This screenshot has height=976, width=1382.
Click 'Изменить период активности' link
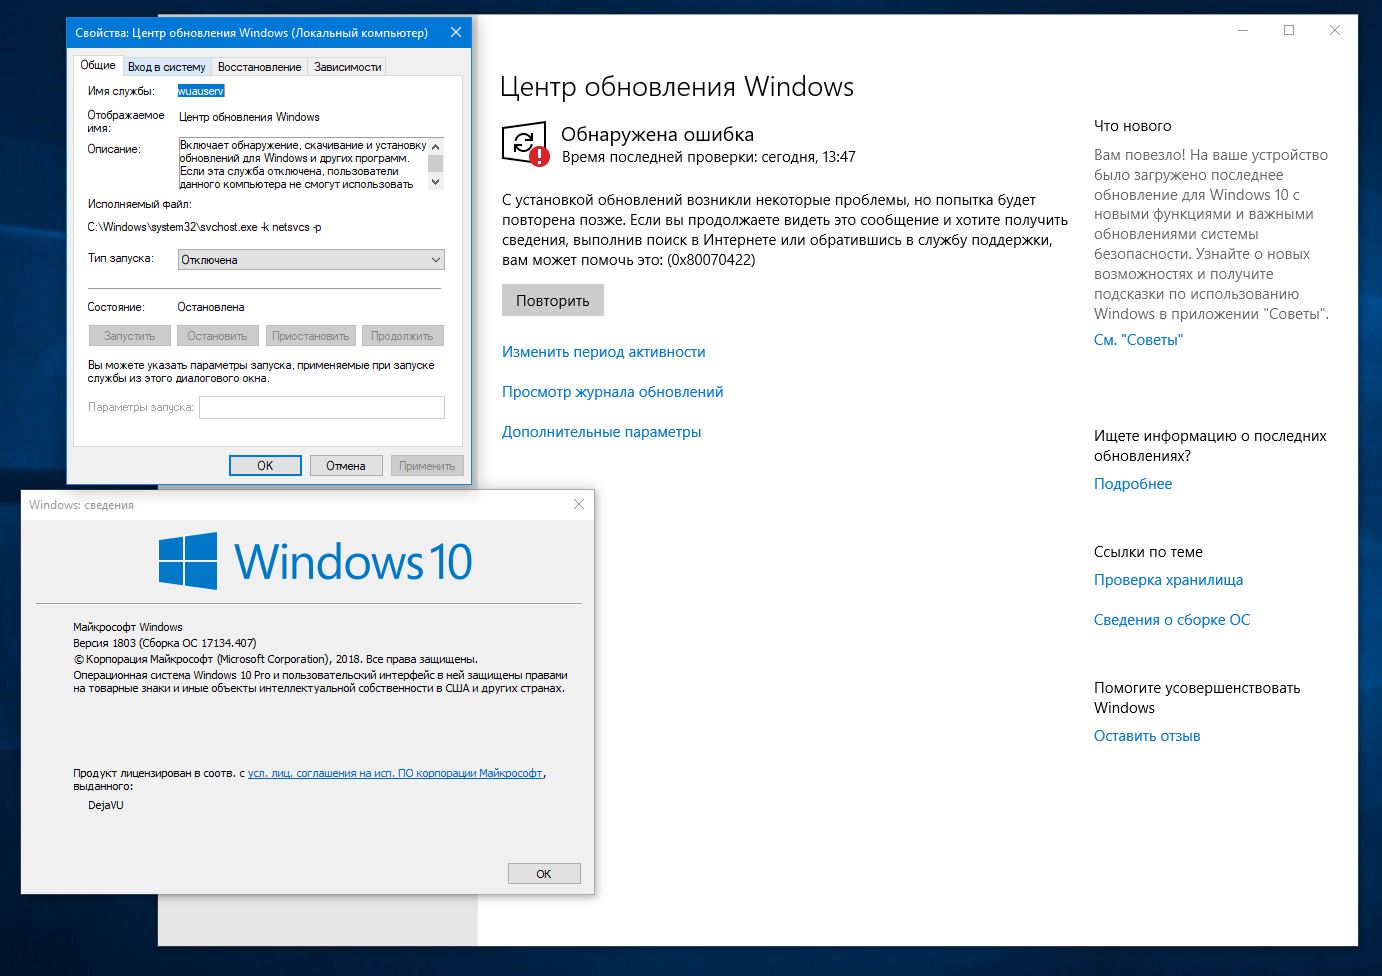603,352
